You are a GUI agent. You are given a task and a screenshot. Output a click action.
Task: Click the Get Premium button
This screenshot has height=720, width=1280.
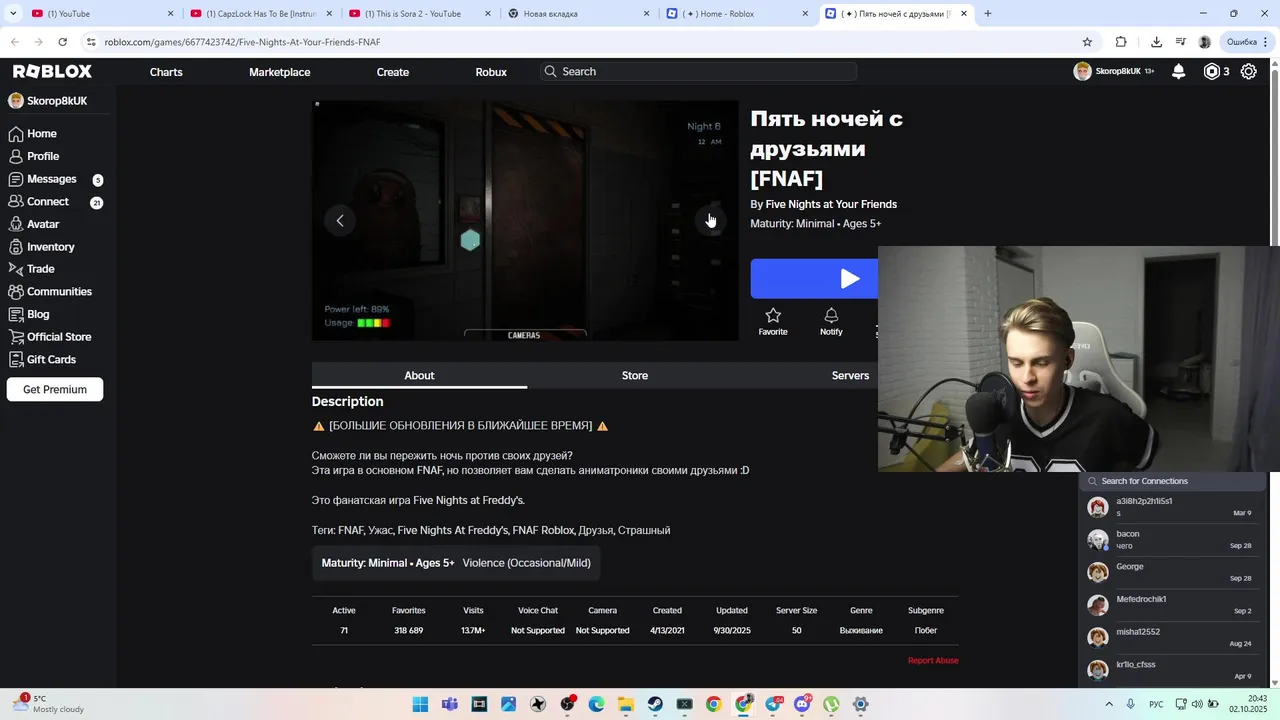55,389
